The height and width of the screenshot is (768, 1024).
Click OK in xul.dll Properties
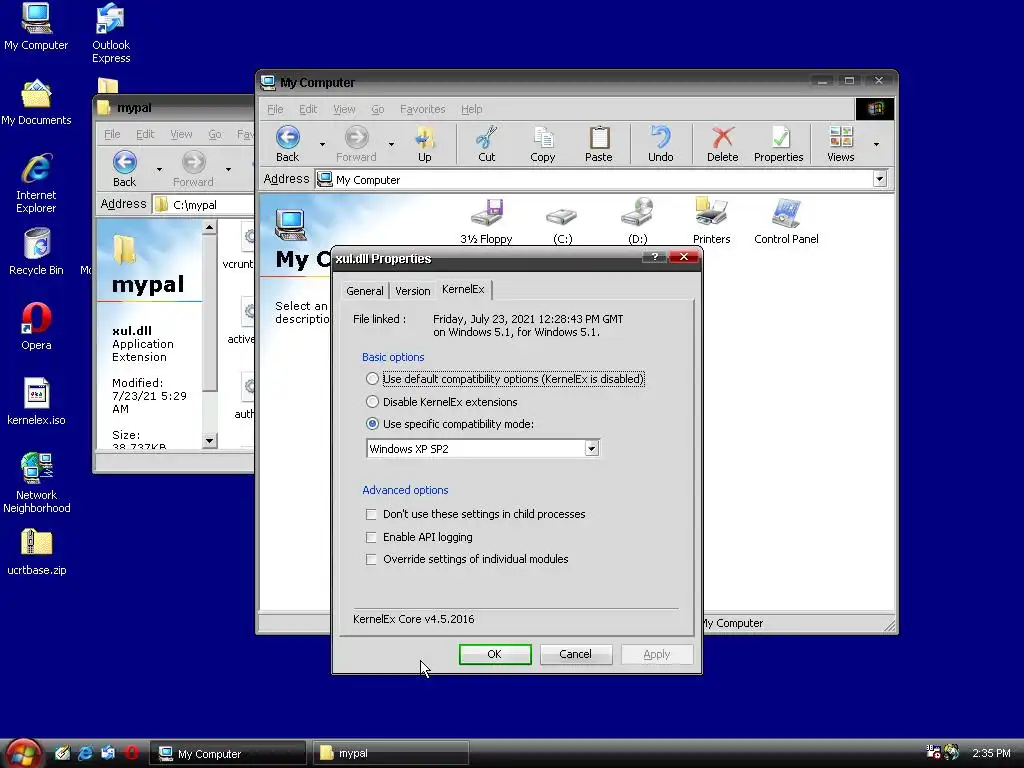[494, 654]
